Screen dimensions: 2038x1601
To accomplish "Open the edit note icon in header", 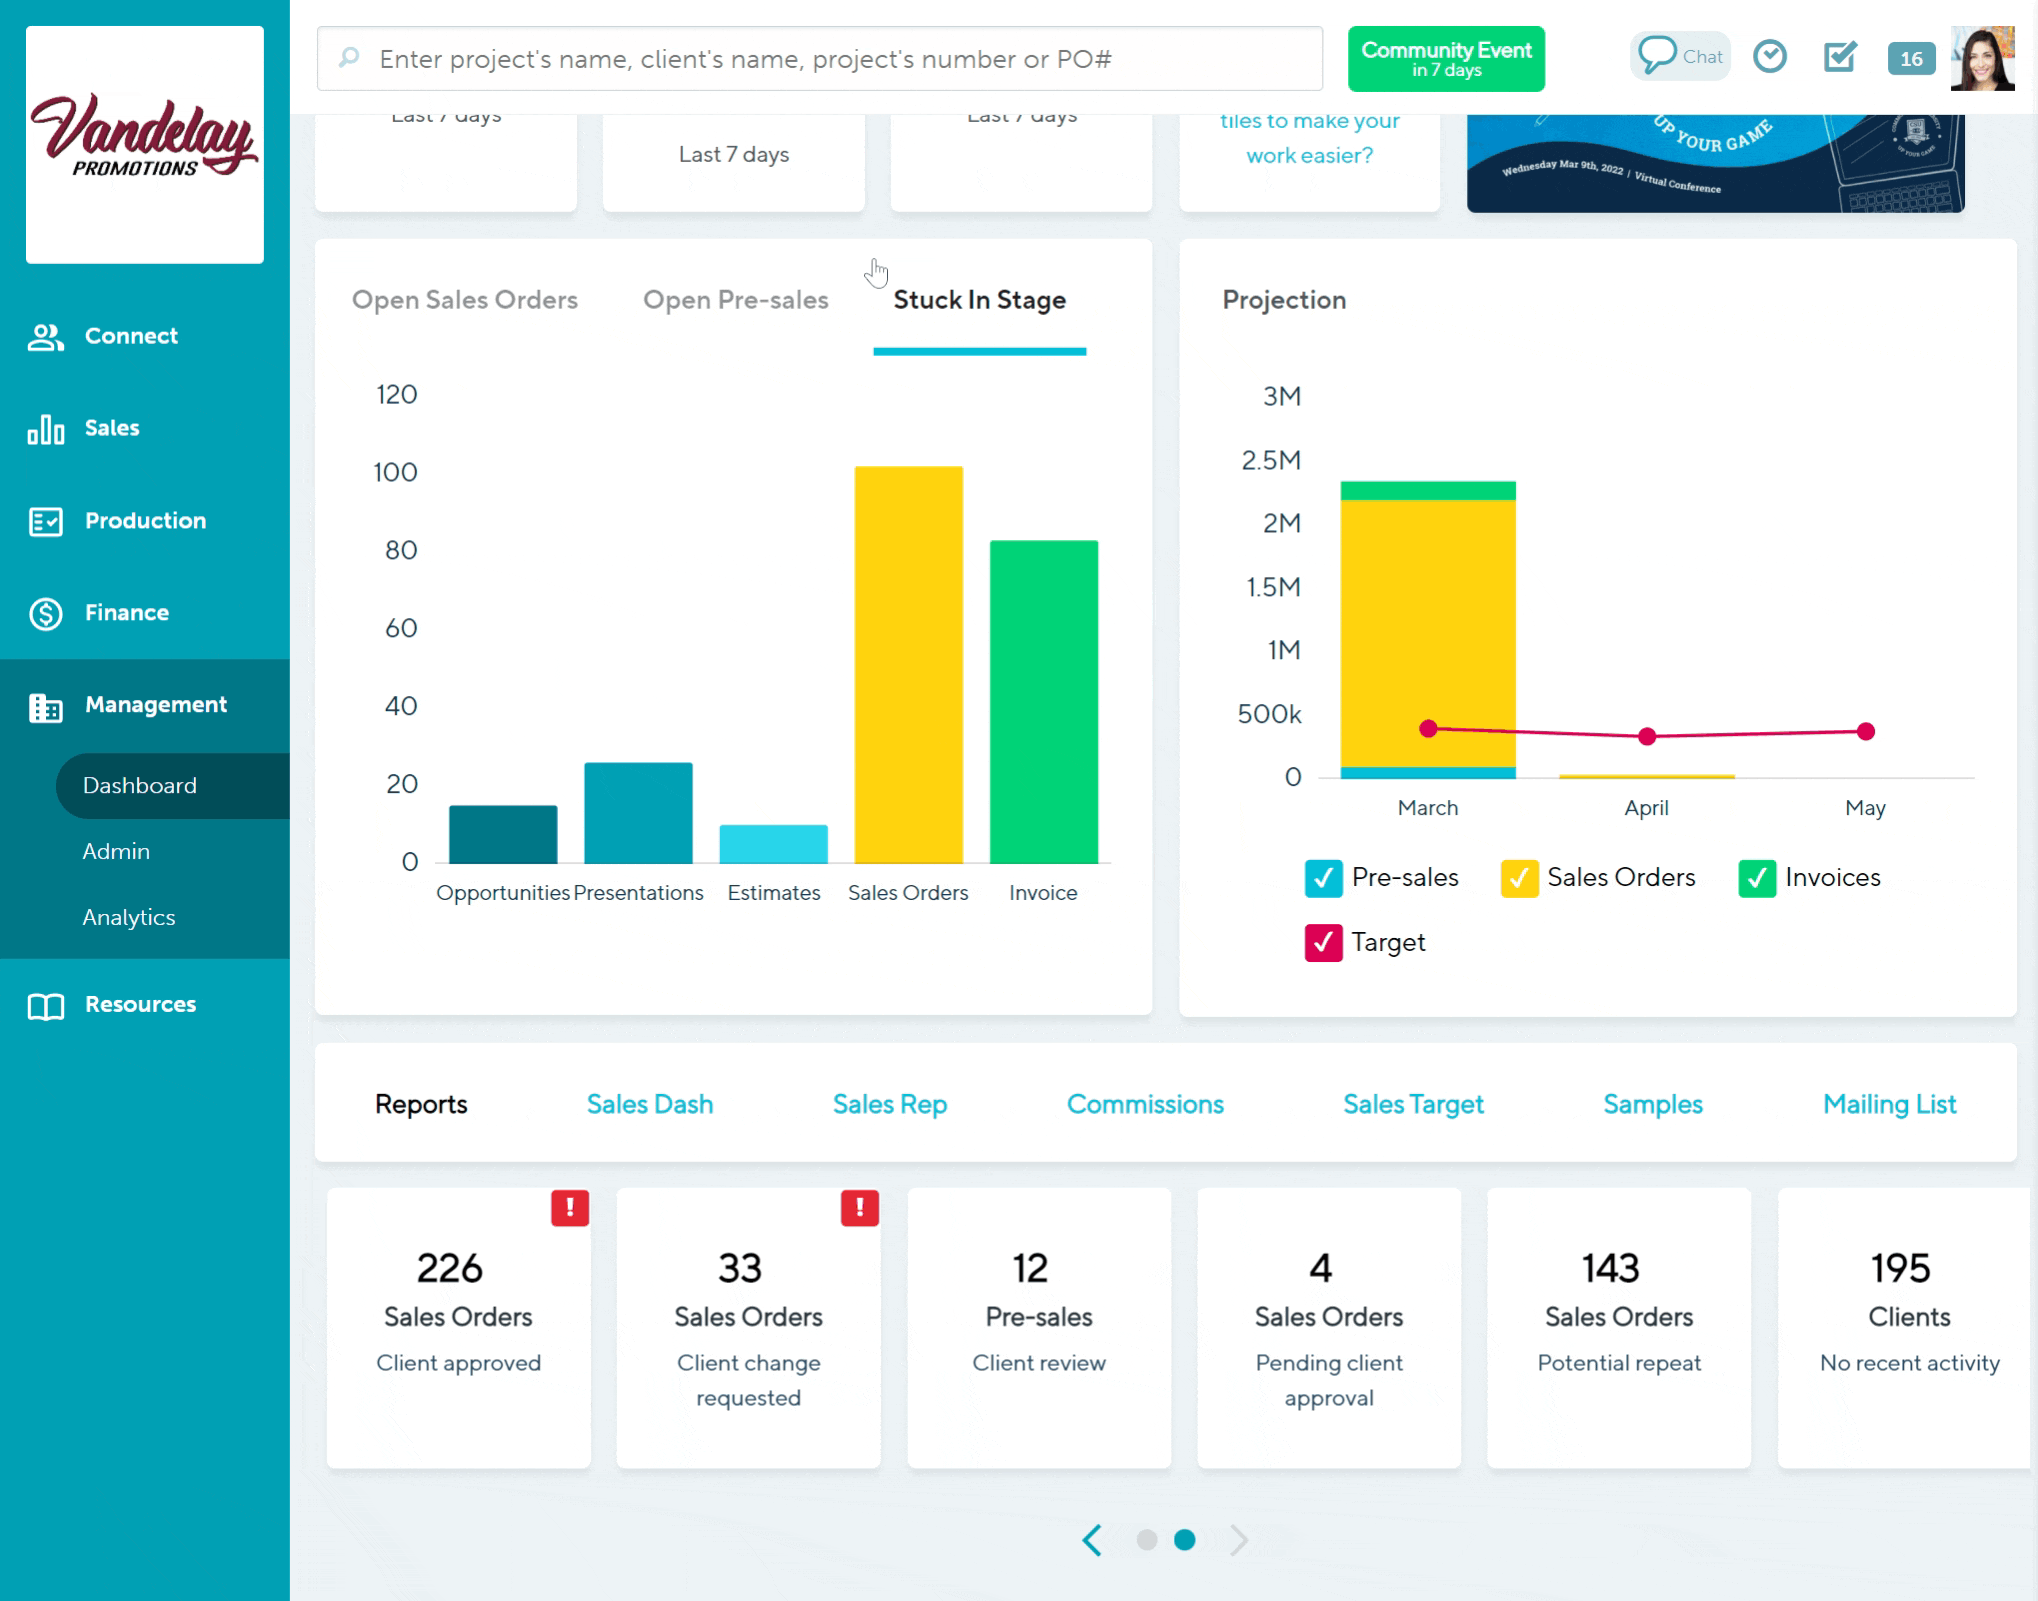I will point(1839,56).
